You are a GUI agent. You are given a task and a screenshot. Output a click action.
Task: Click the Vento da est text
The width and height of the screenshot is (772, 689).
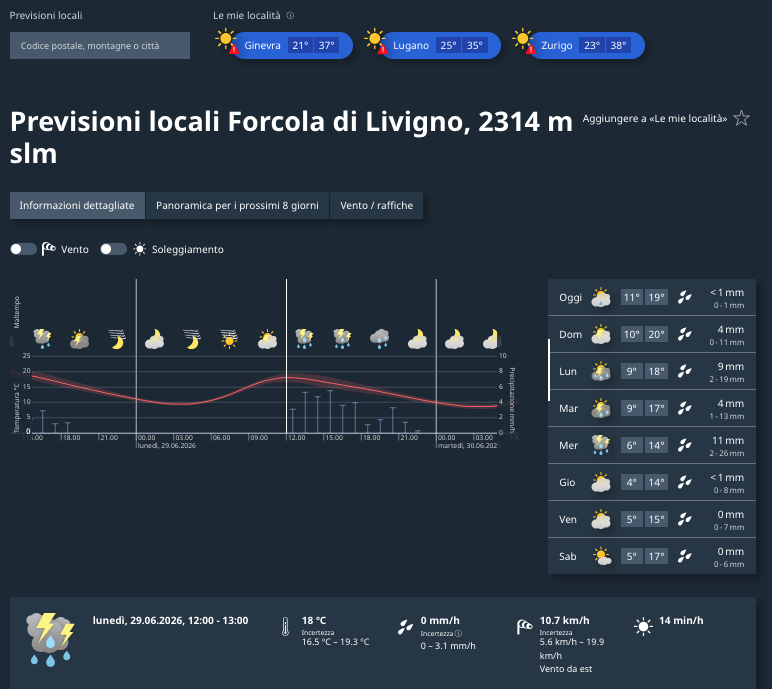click(x=566, y=669)
